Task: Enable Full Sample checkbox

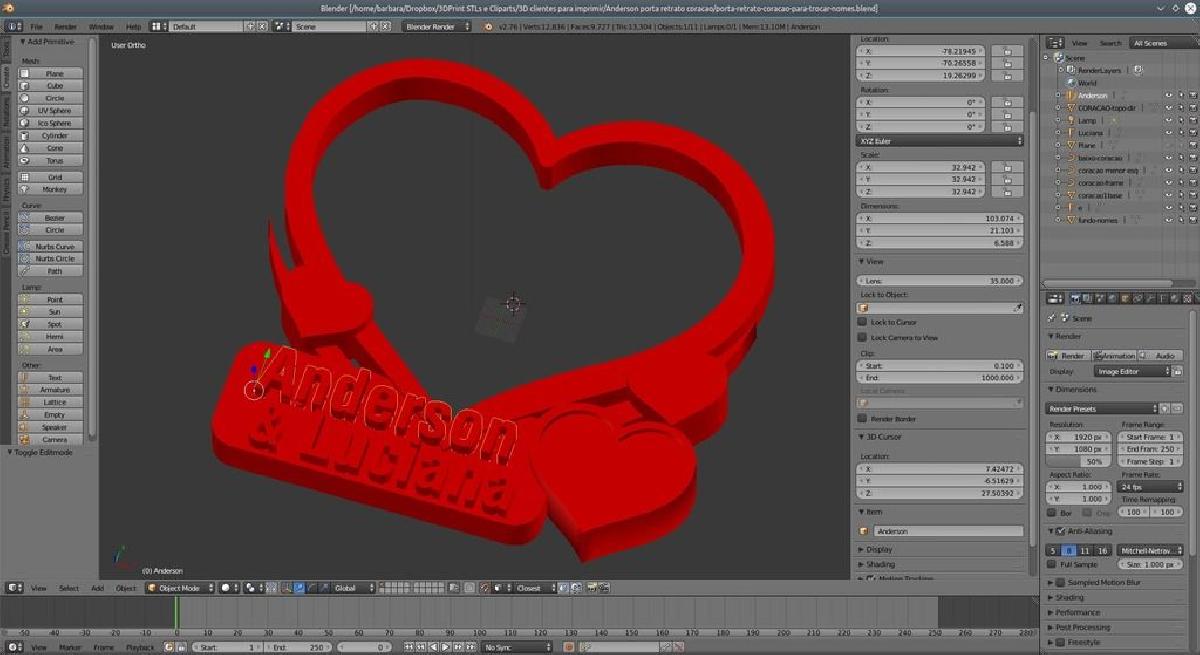Action: pyautogui.click(x=1053, y=565)
